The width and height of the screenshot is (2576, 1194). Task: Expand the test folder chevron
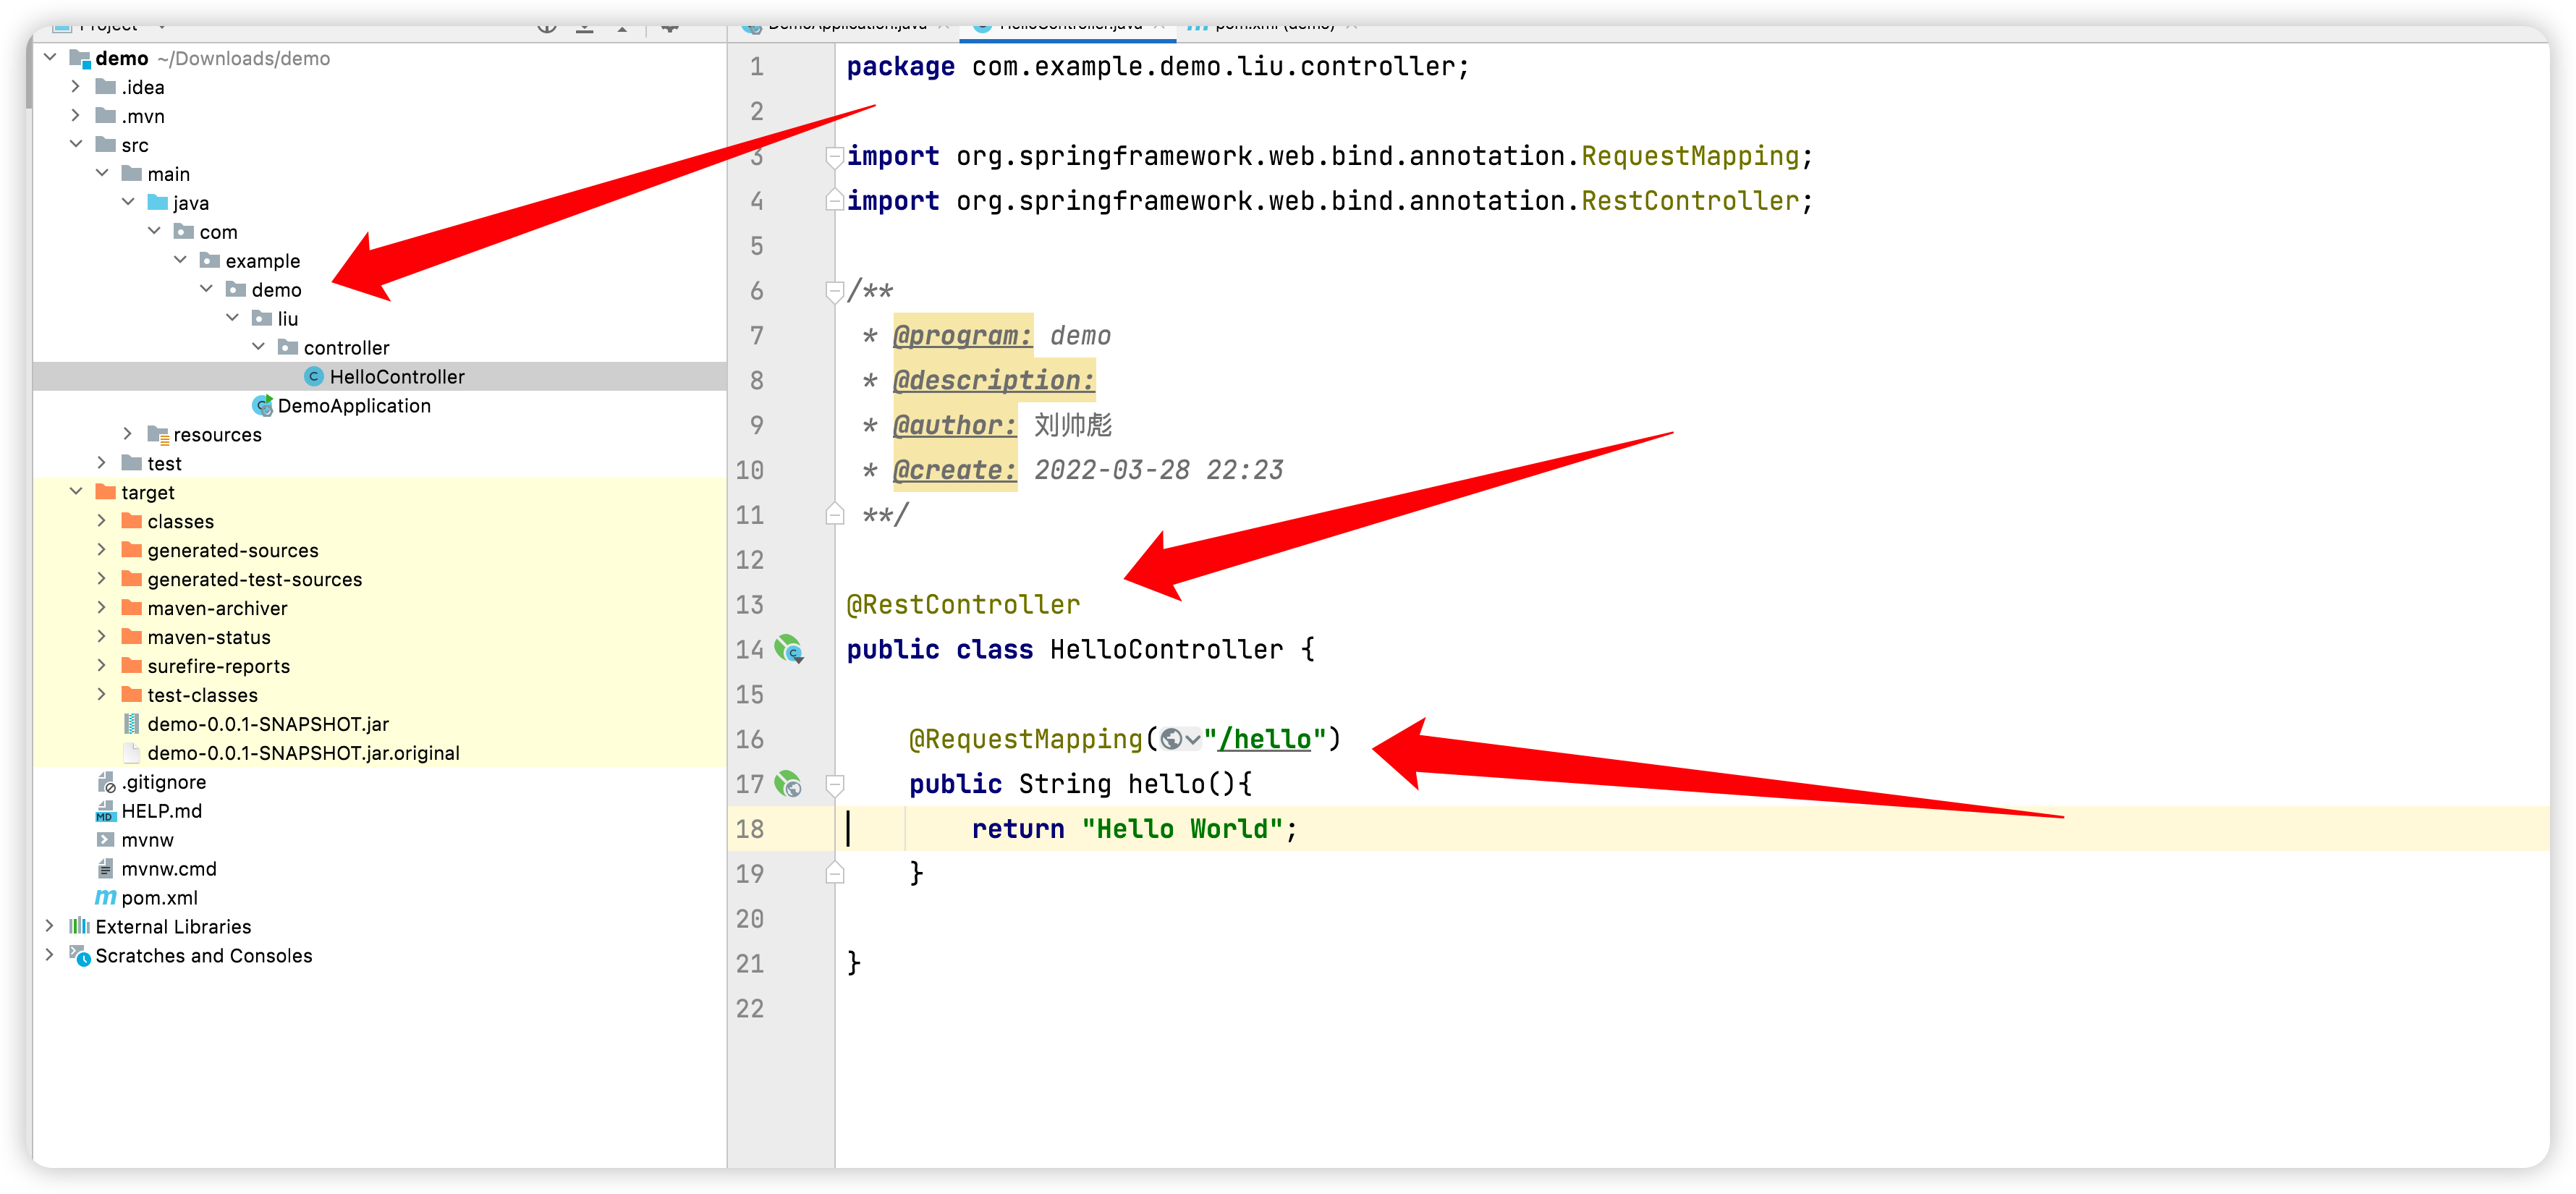click(x=102, y=463)
